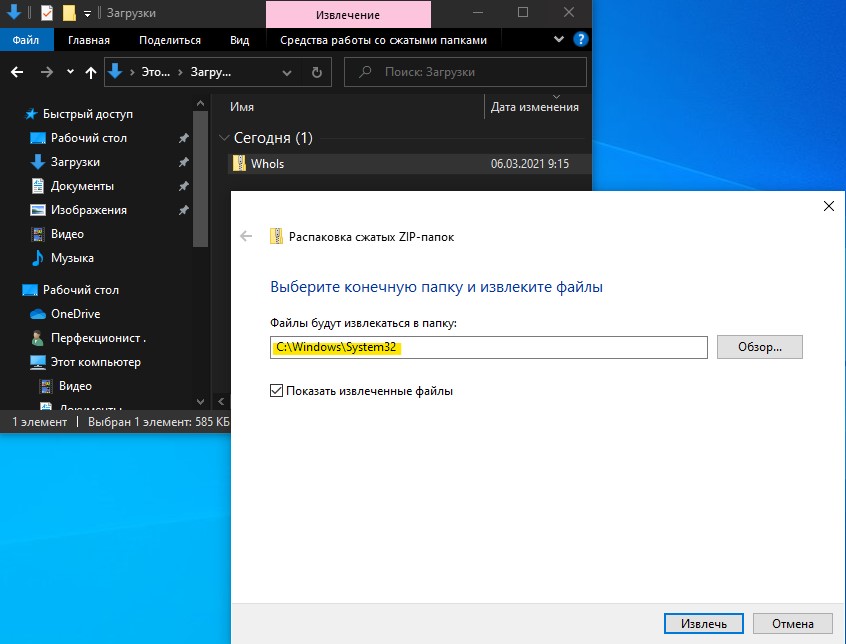The image size is (846, 644).
Task: Click Properties icon in quick access toolbar
Action: pos(47,12)
